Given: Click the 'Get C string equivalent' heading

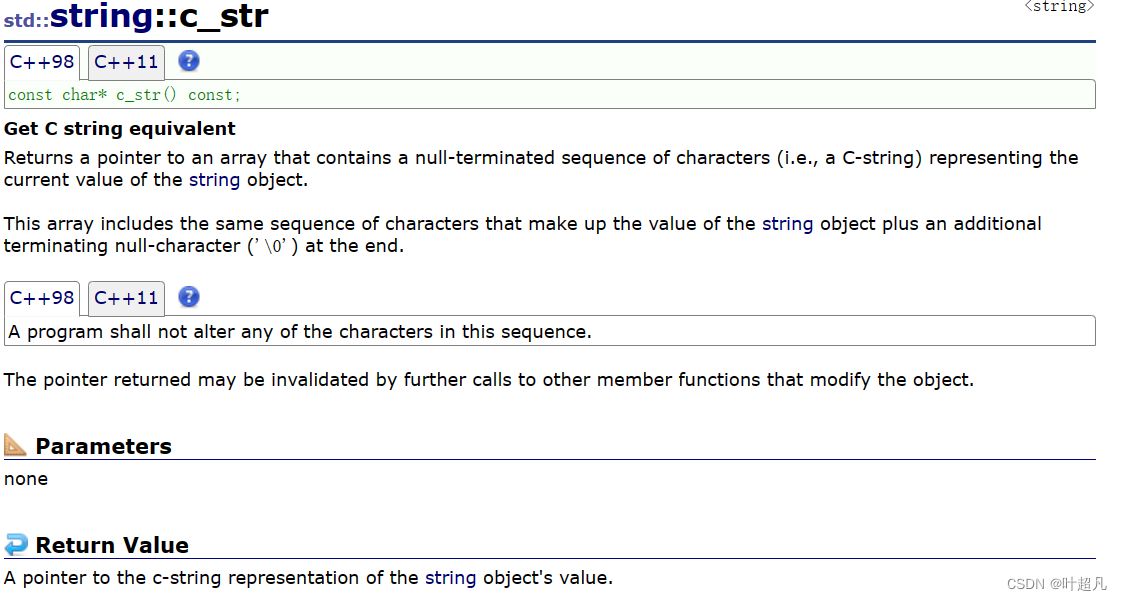Looking at the screenshot, I should point(120,128).
